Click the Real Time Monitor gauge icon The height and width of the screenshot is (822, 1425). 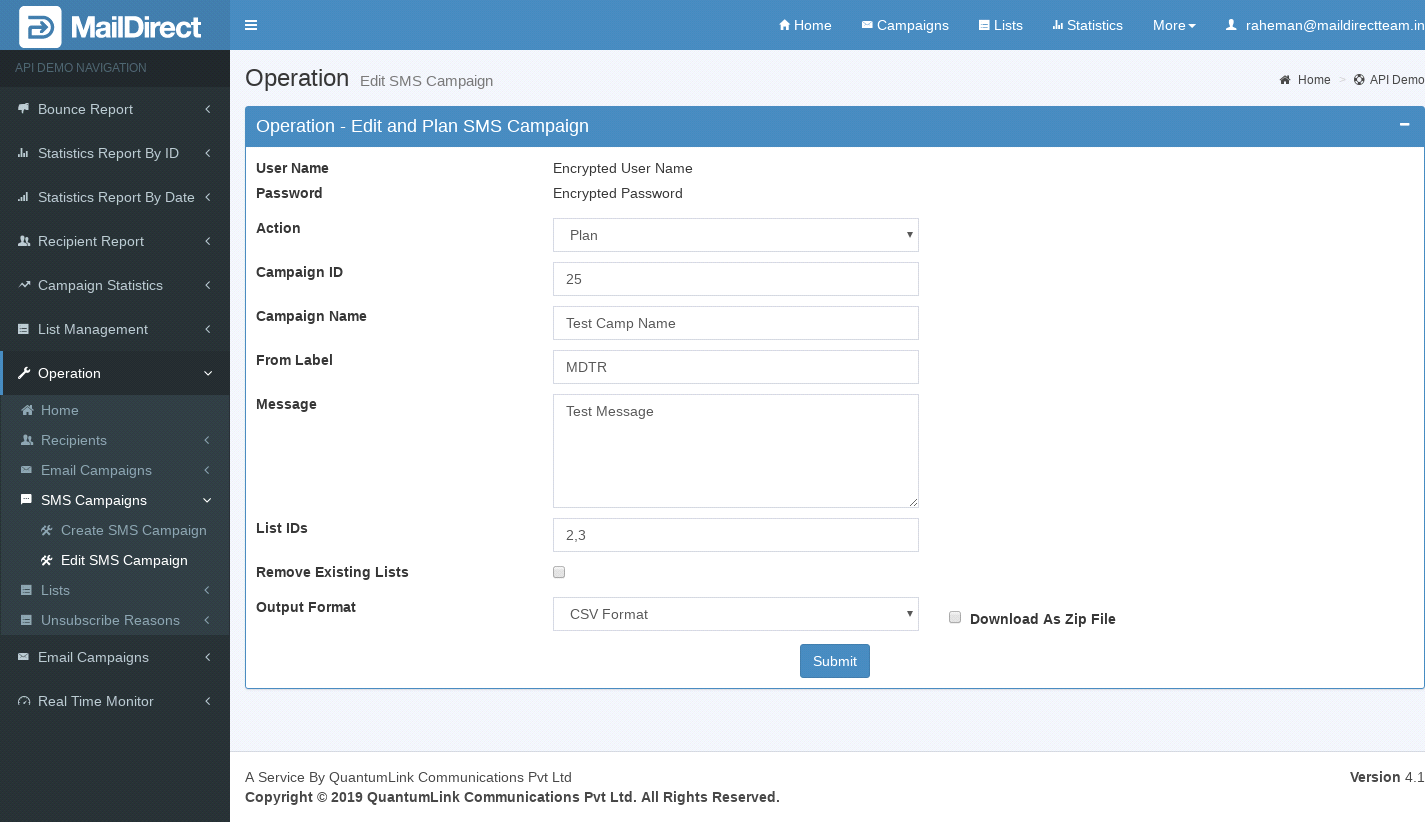(24, 701)
